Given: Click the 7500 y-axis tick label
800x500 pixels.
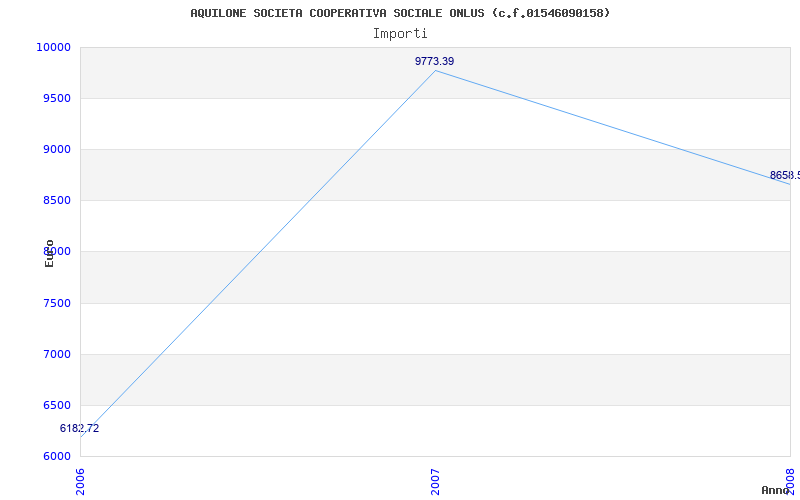Looking at the screenshot, I should pos(57,304).
